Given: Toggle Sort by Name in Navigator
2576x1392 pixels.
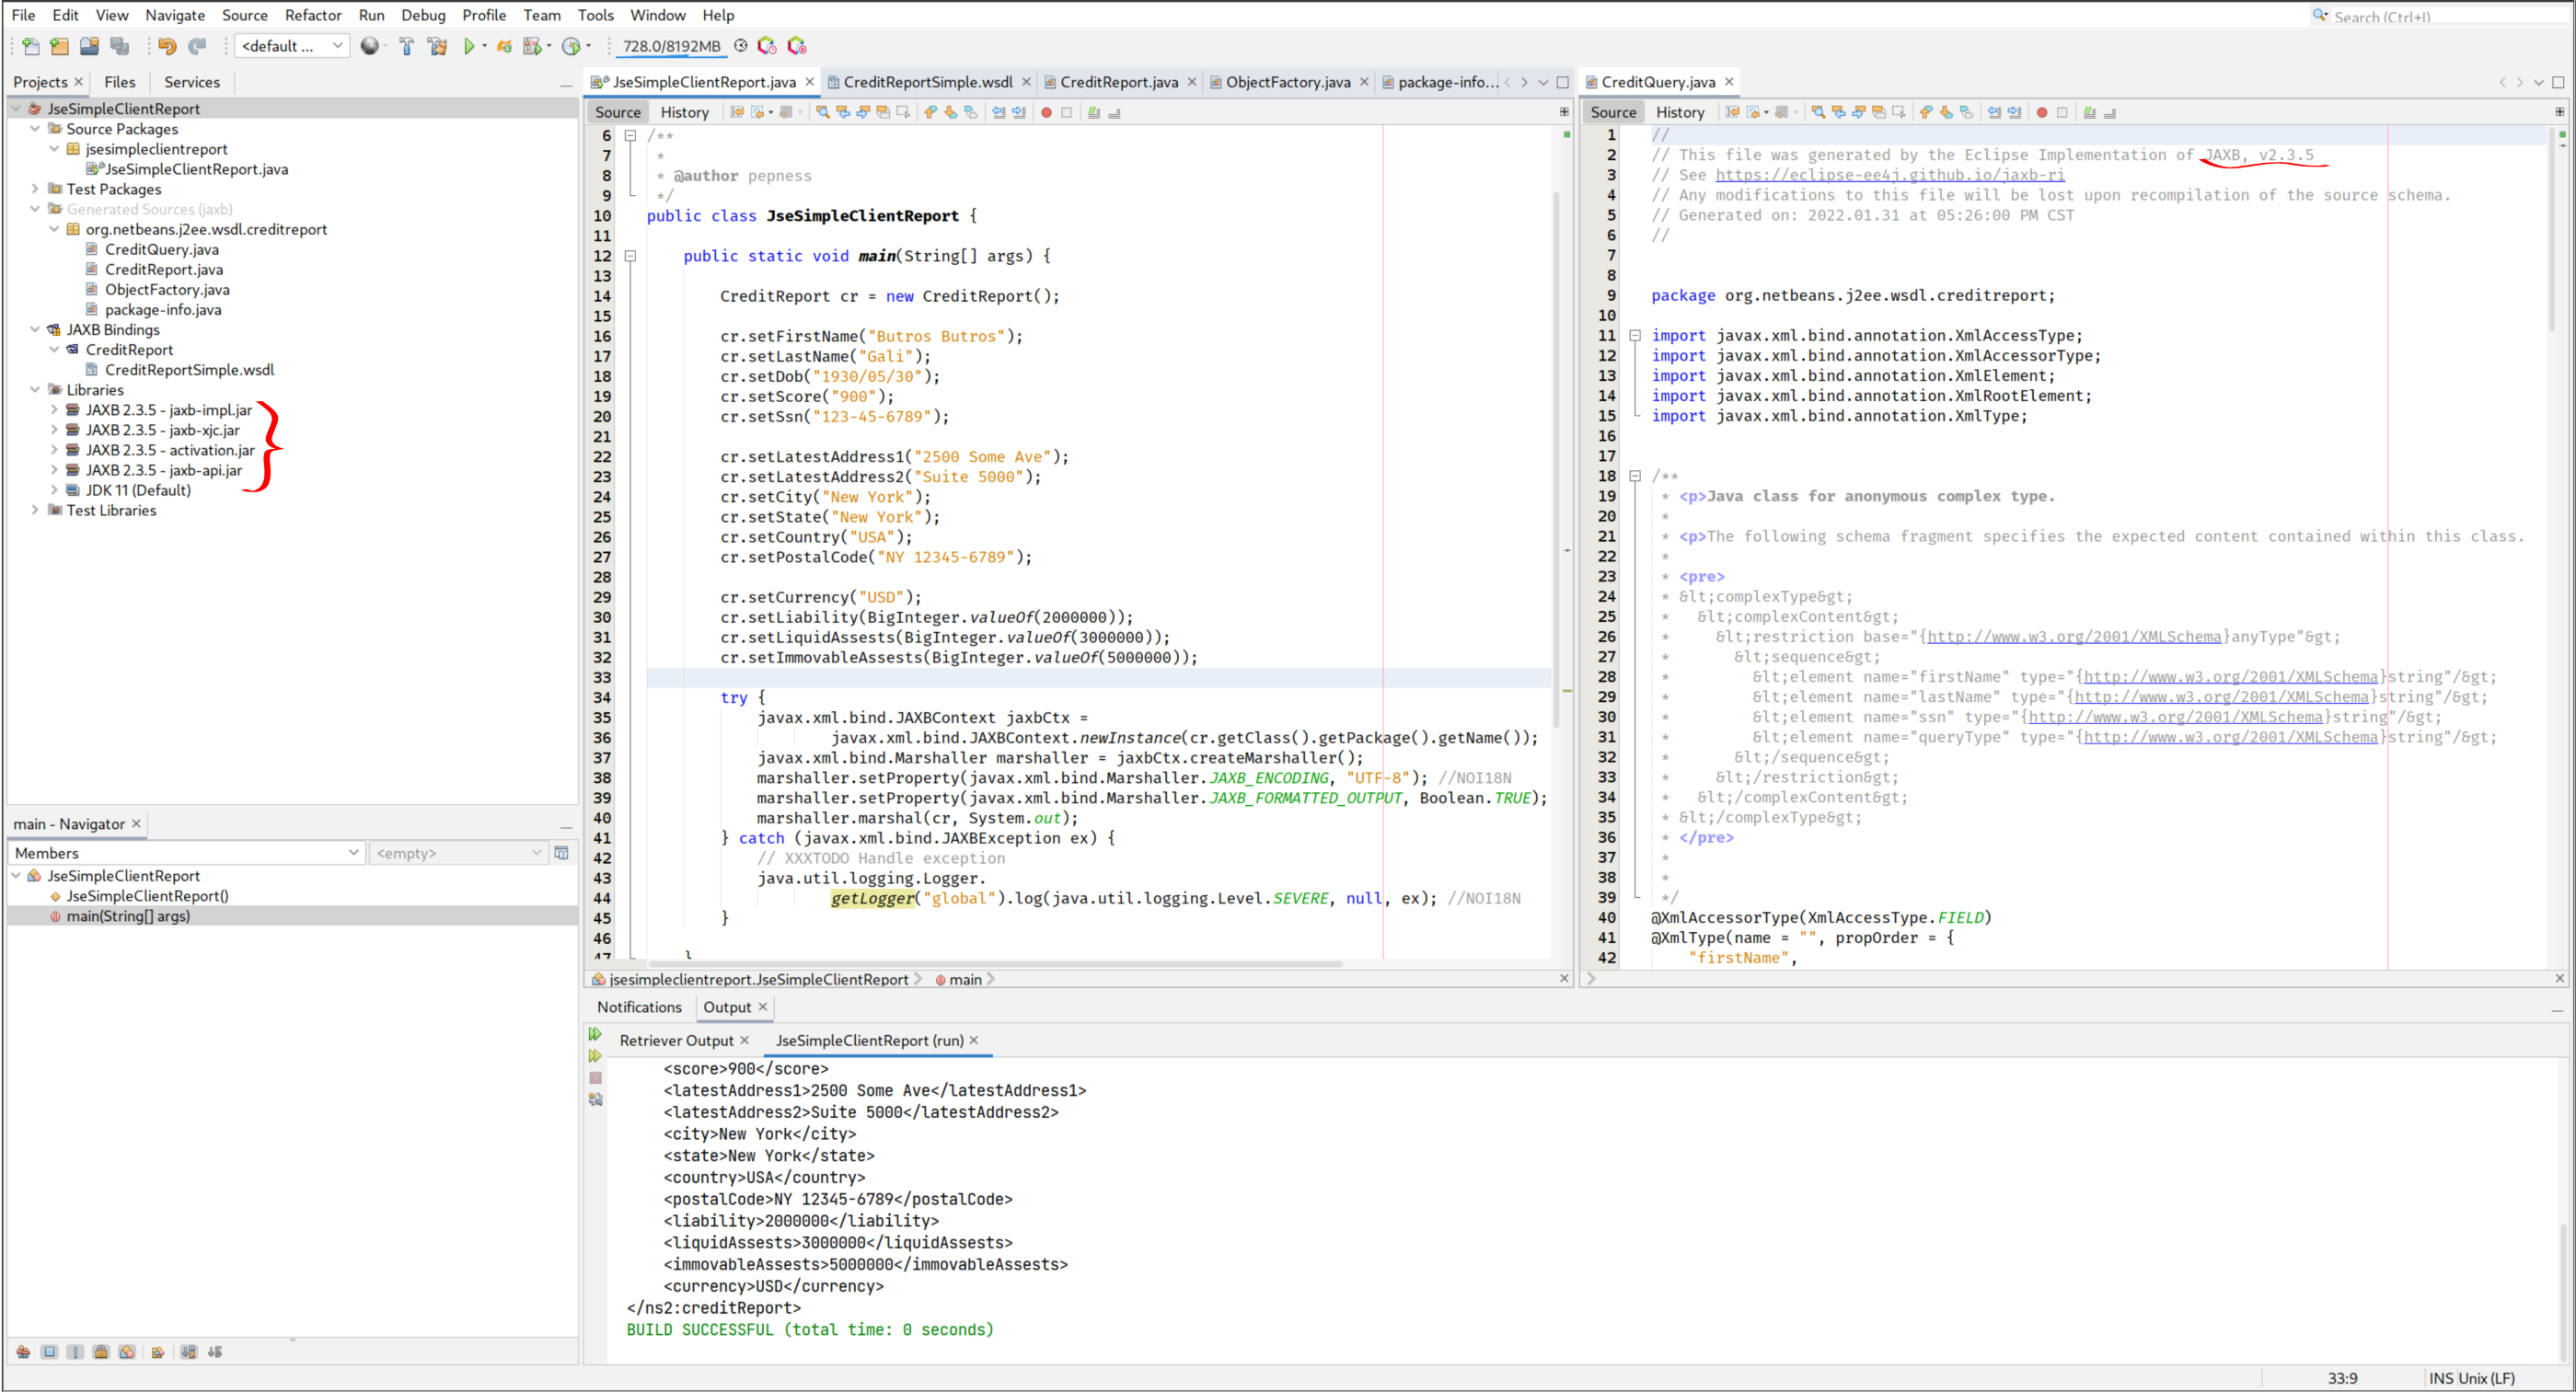Looking at the screenshot, I should 189,1352.
